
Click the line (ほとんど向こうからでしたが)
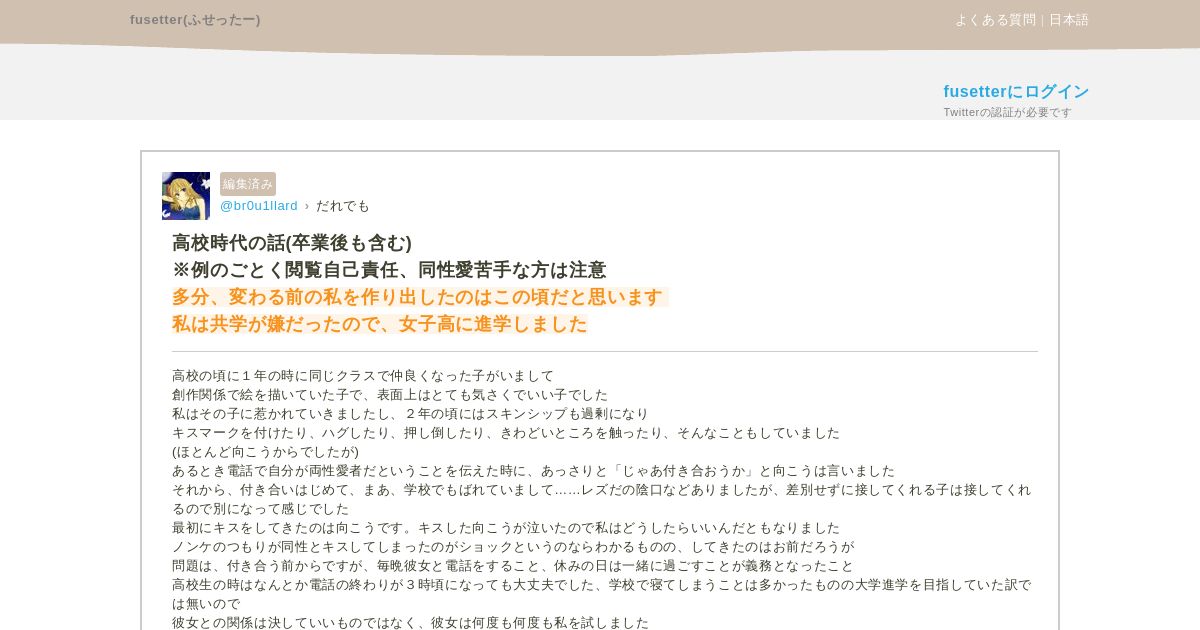[x=265, y=452]
